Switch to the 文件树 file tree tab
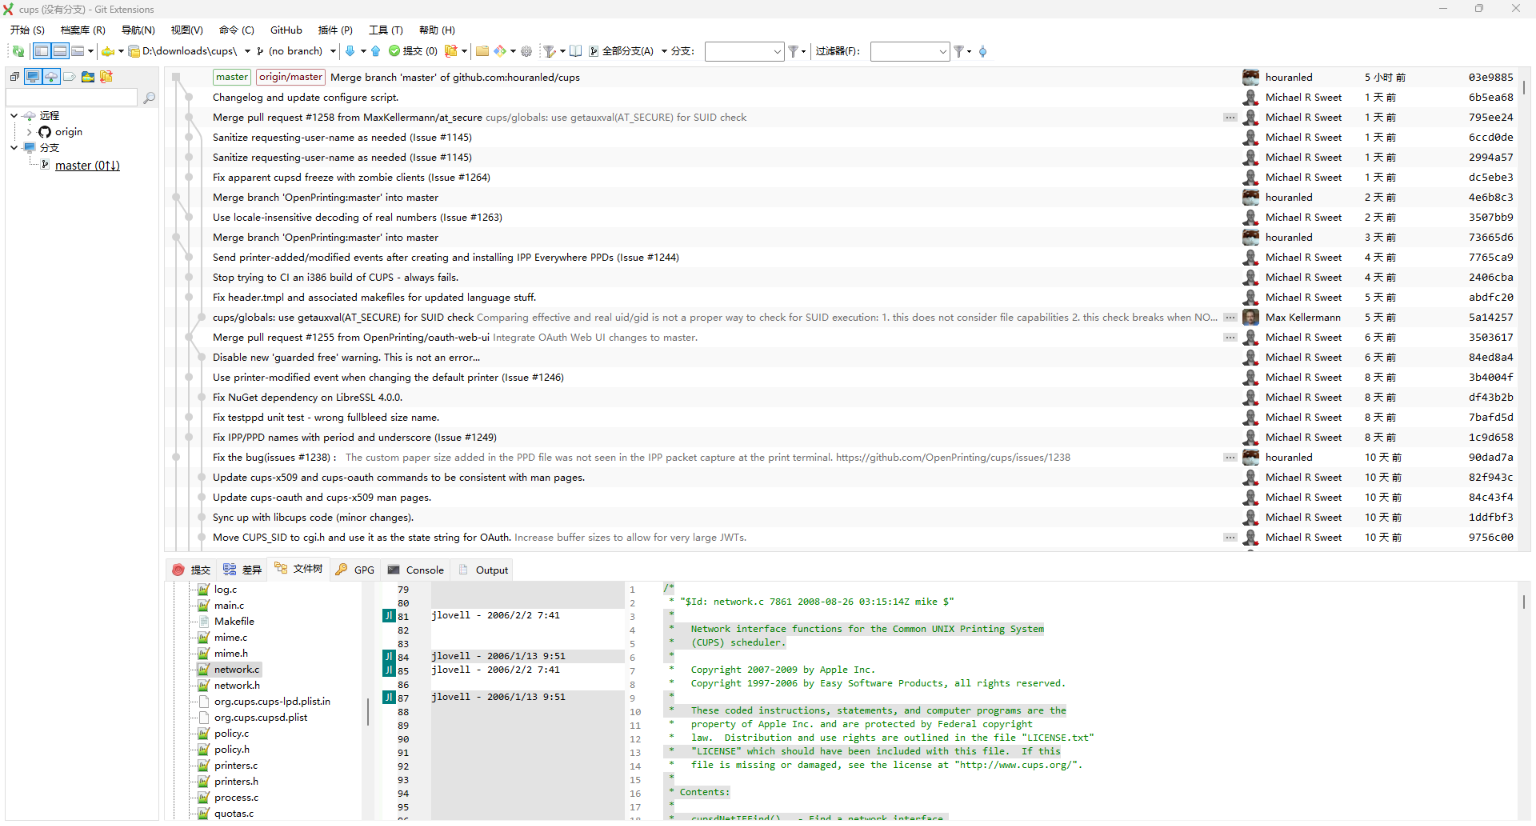1536x826 pixels. 298,569
